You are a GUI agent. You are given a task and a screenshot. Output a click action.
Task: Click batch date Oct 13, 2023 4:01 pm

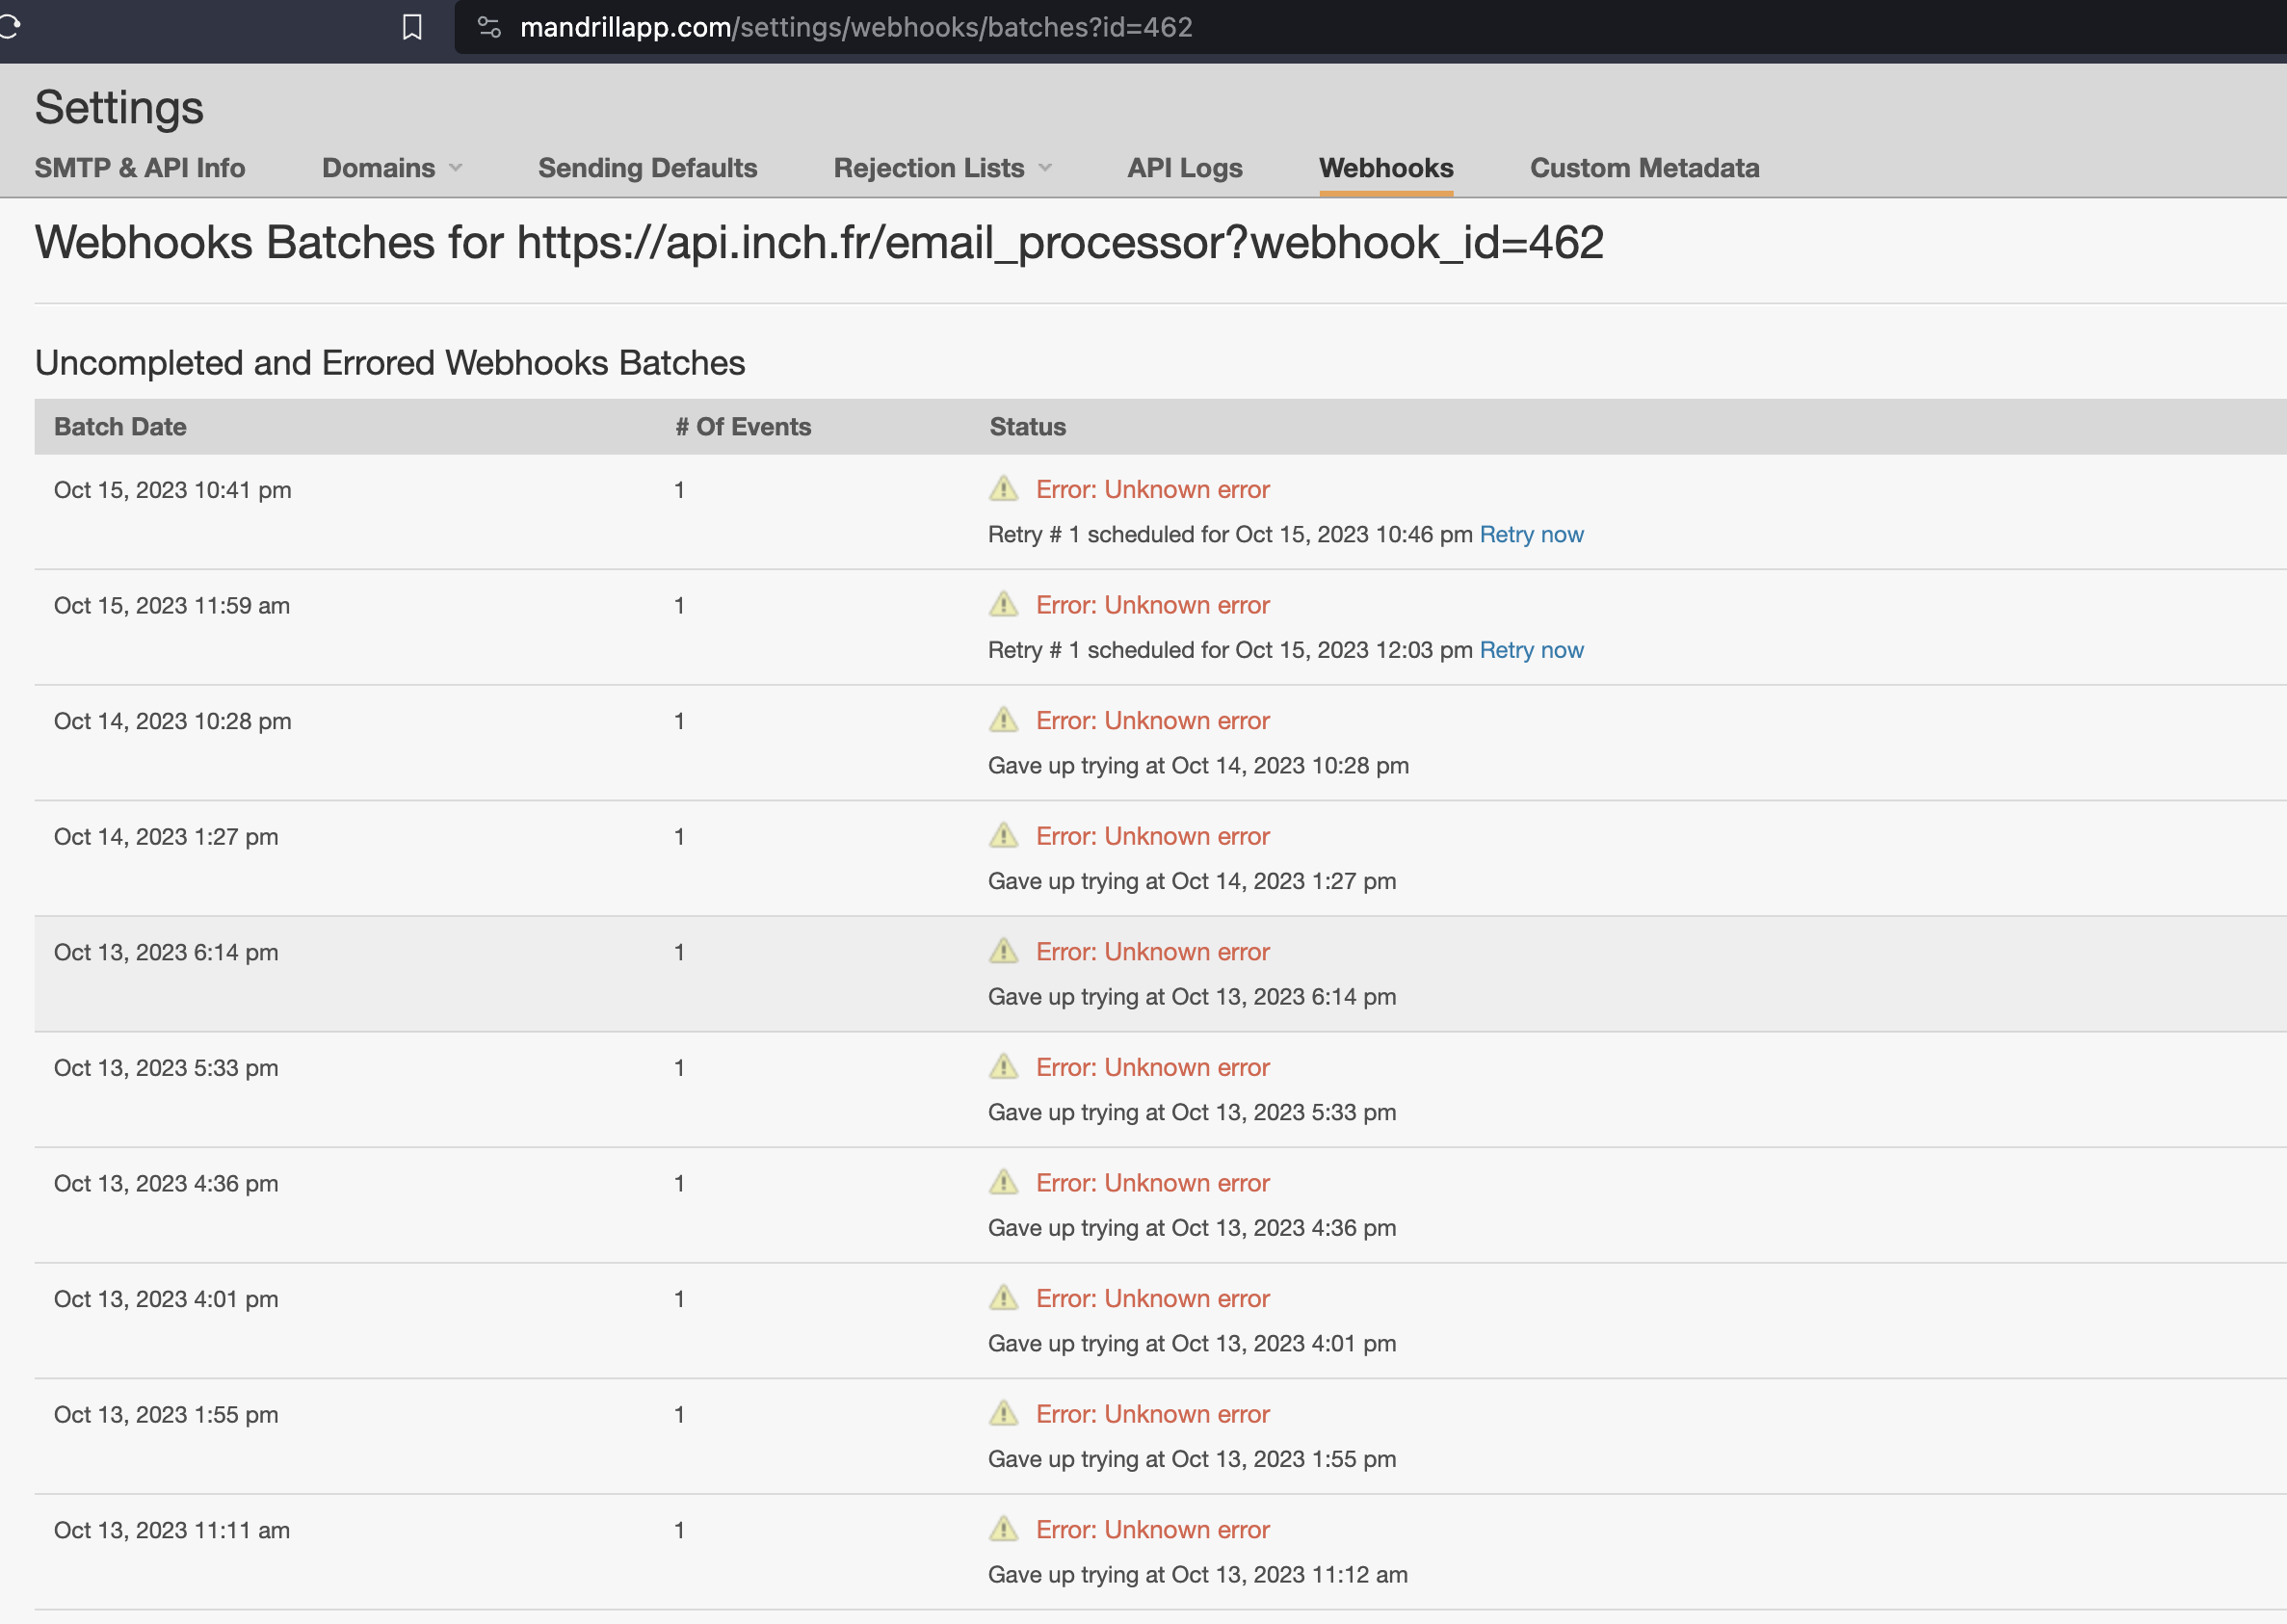(x=166, y=1299)
